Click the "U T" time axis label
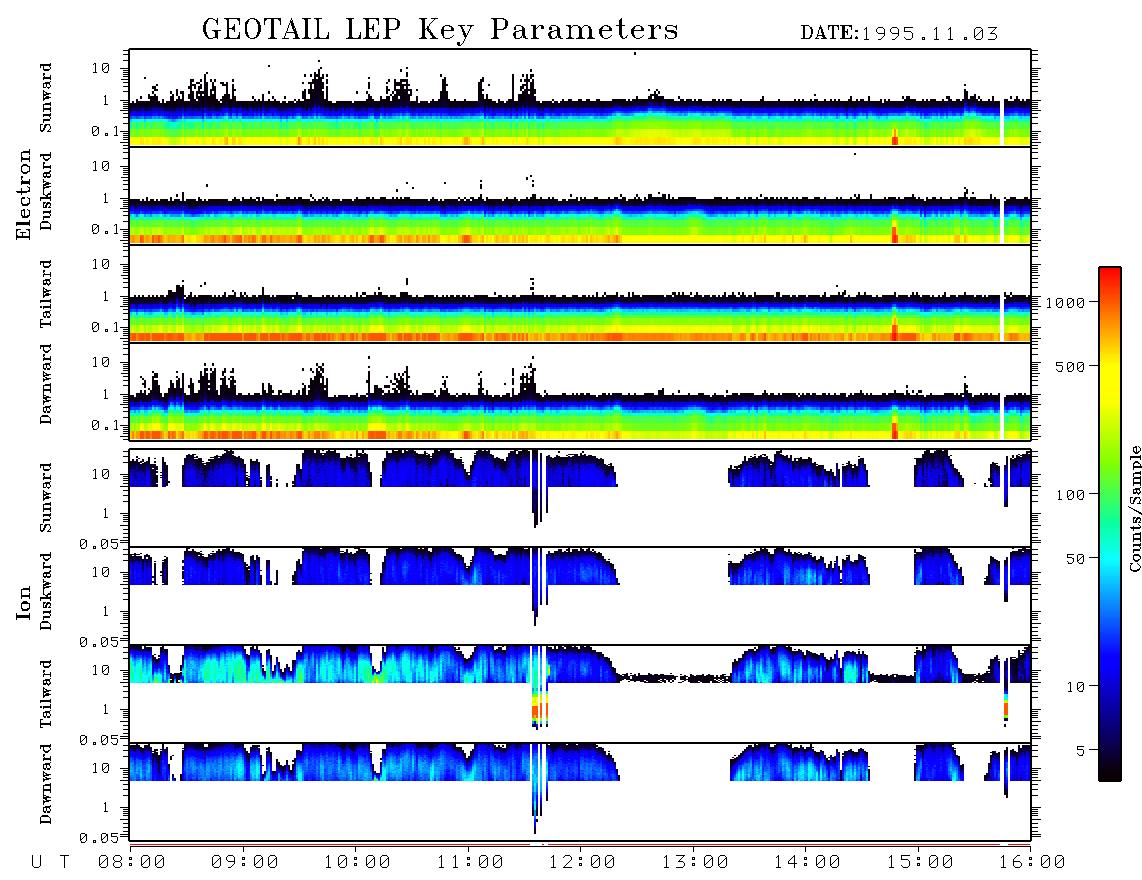 pos(50,862)
